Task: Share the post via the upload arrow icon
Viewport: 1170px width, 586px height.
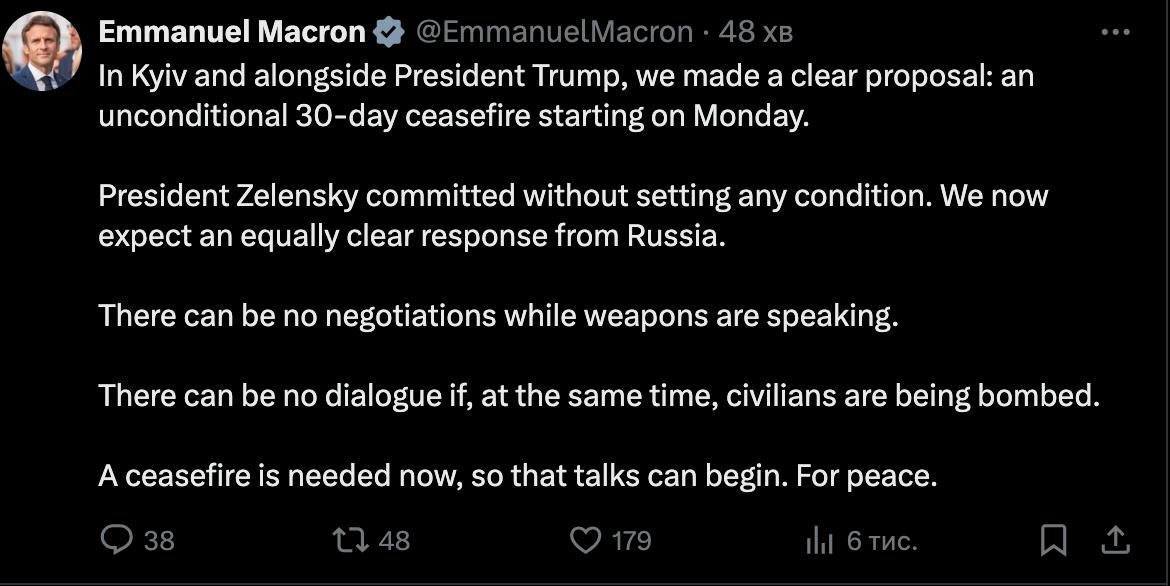Action: pyautogui.click(x=1114, y=540)
